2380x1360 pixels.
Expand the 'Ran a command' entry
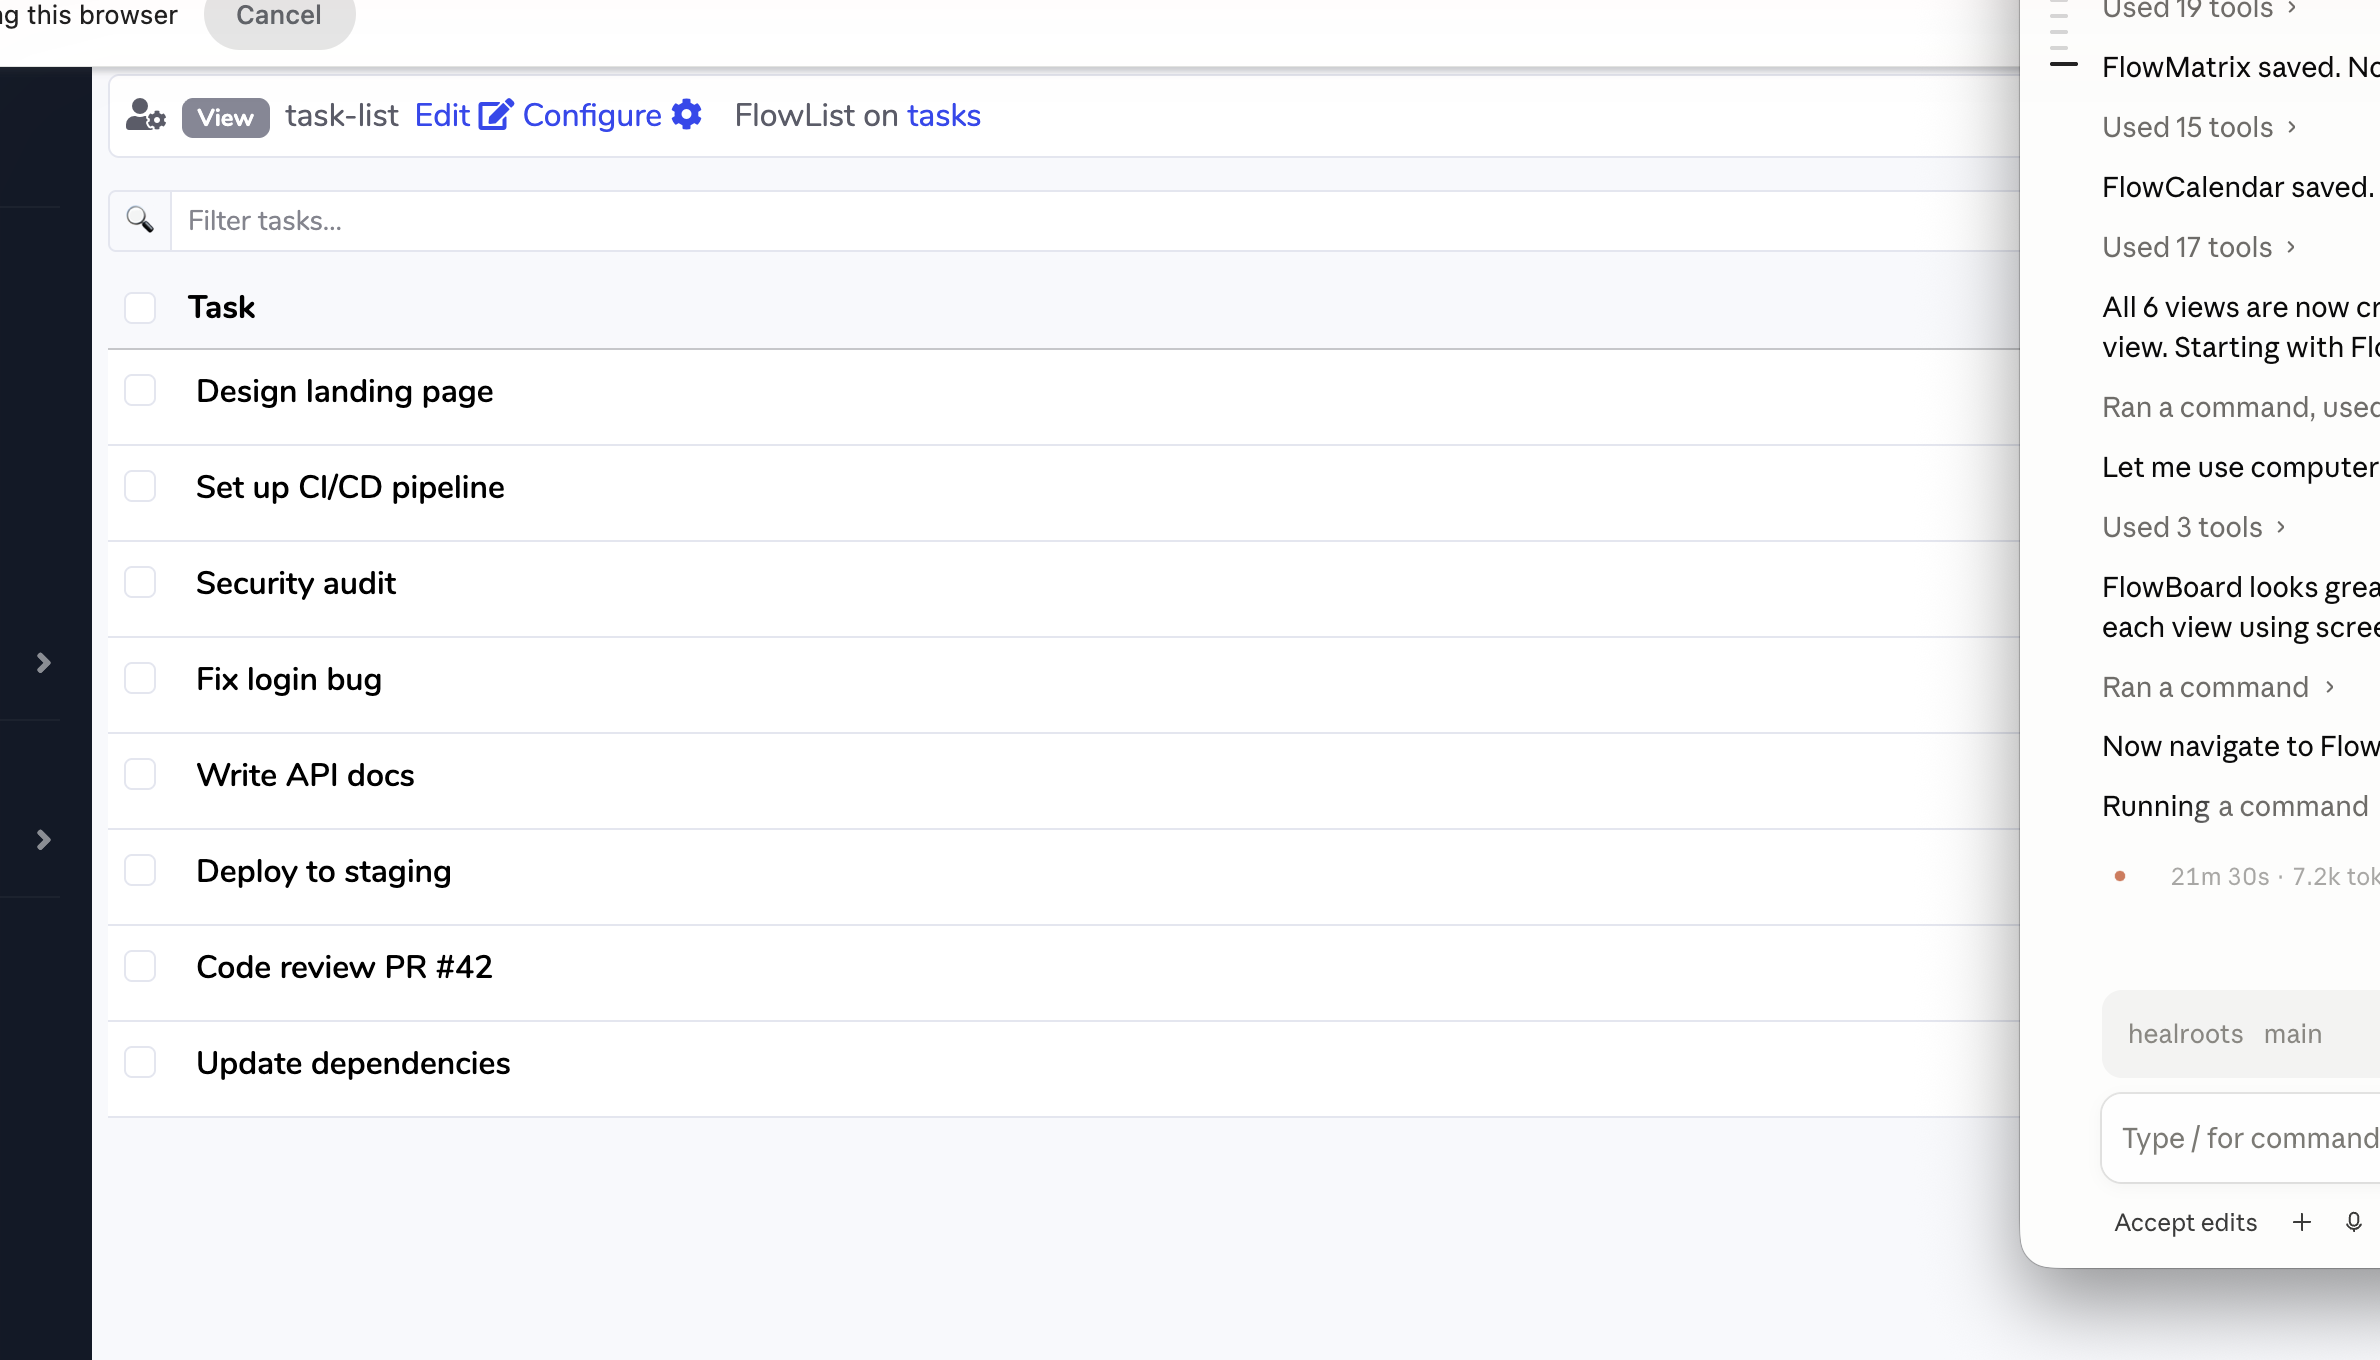click(2217, 687)
